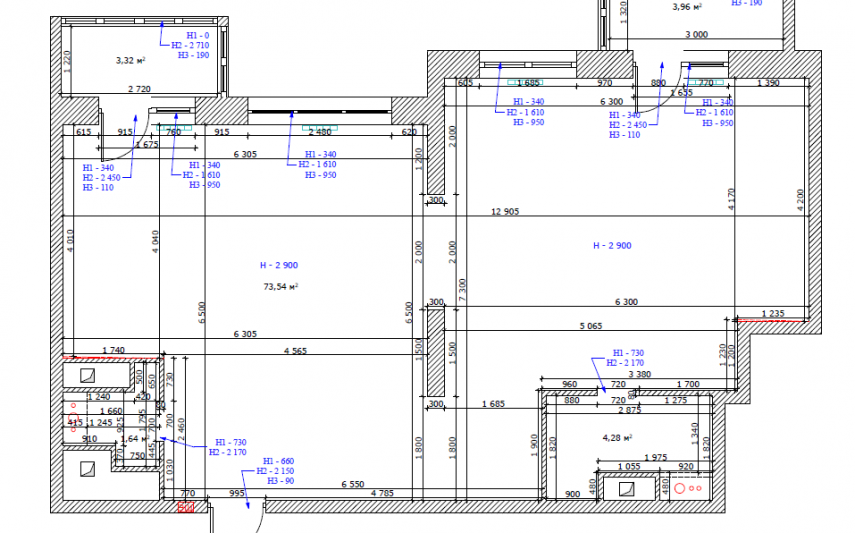Select the 1,64 м² bathroom area label
855x533 pixels.
click(x=131, y=438)
